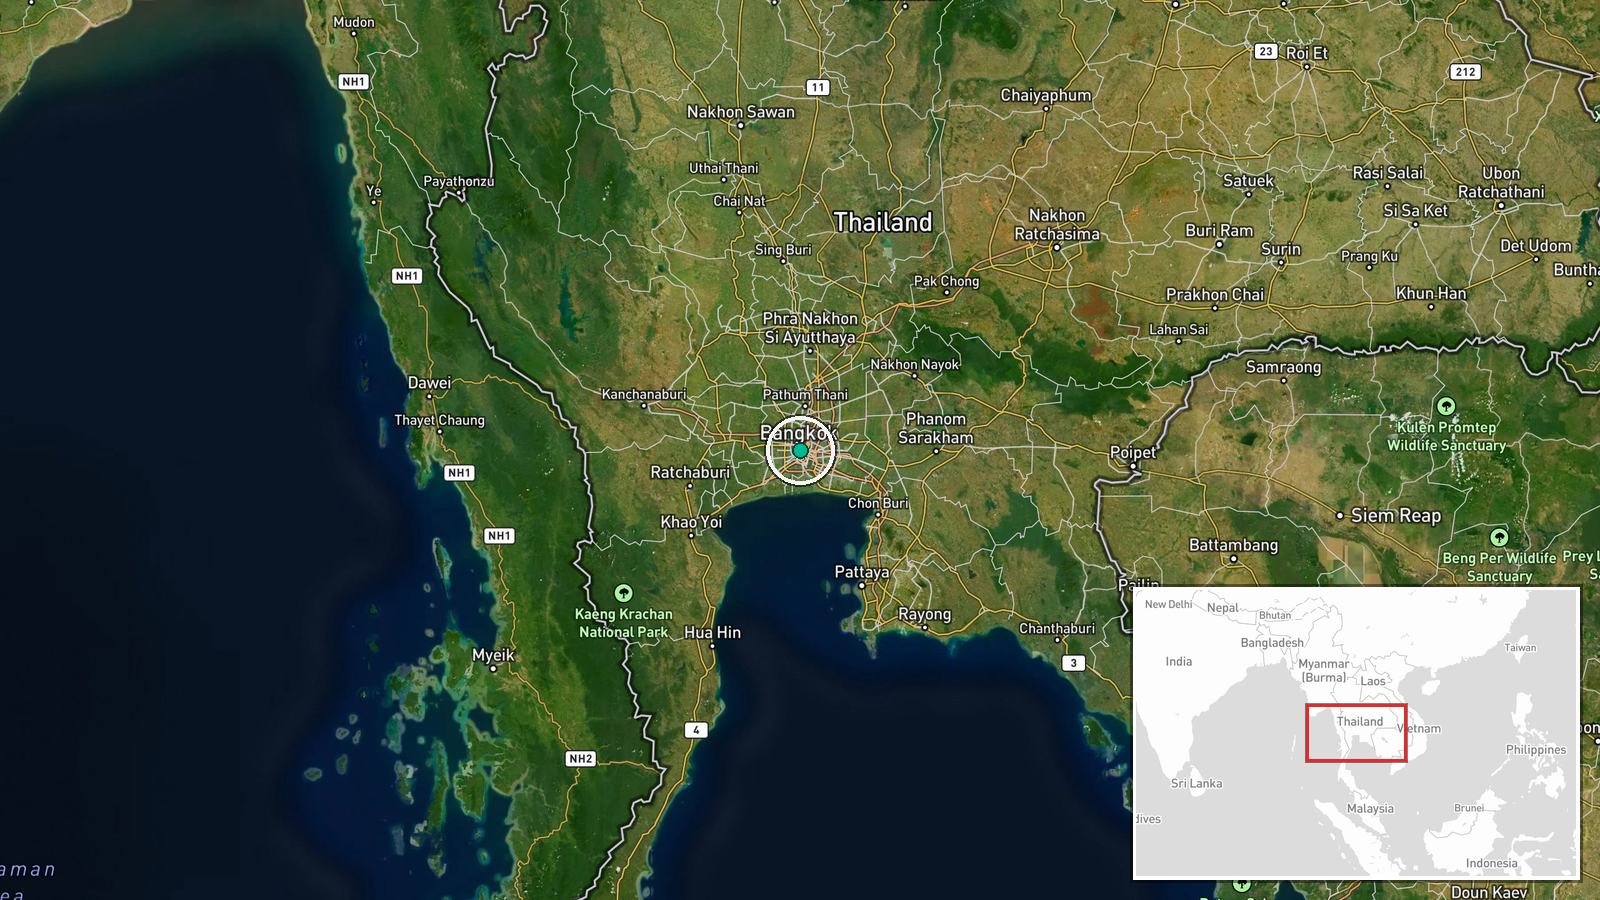Click the Hua Hin label
1600x900 pixels.
point(713,632)
